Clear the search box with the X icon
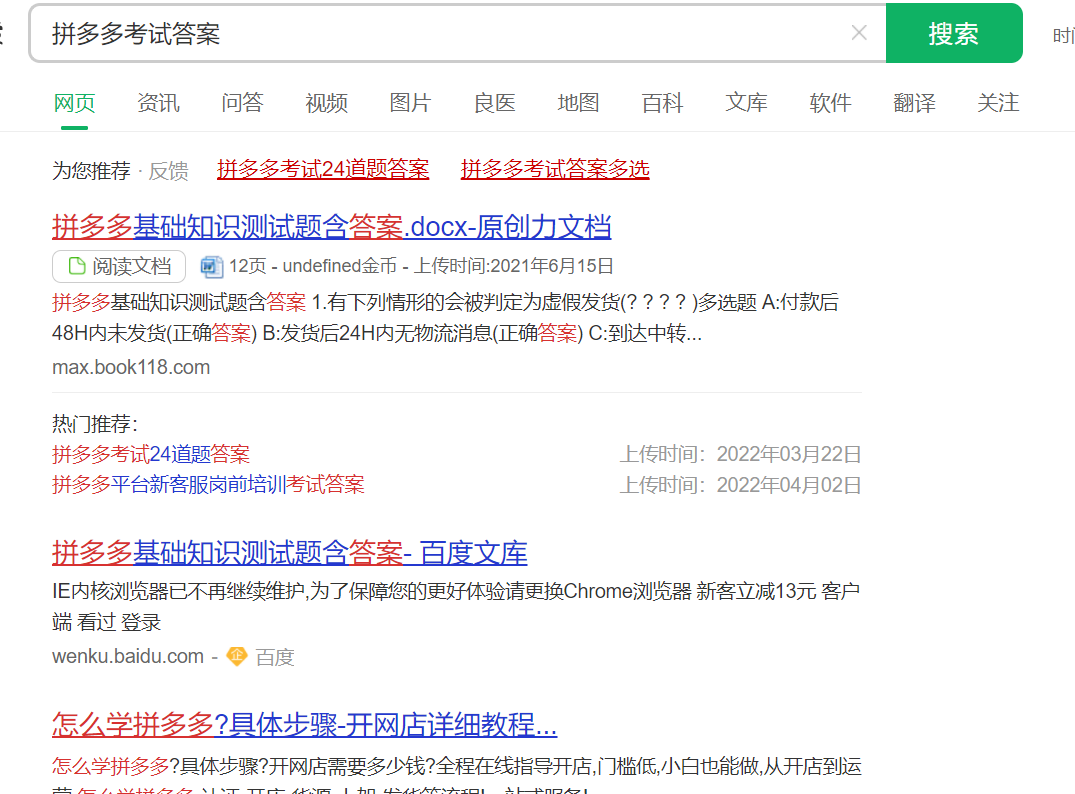The width and height of the screenshot is (1075, 794). click(858, 33)
